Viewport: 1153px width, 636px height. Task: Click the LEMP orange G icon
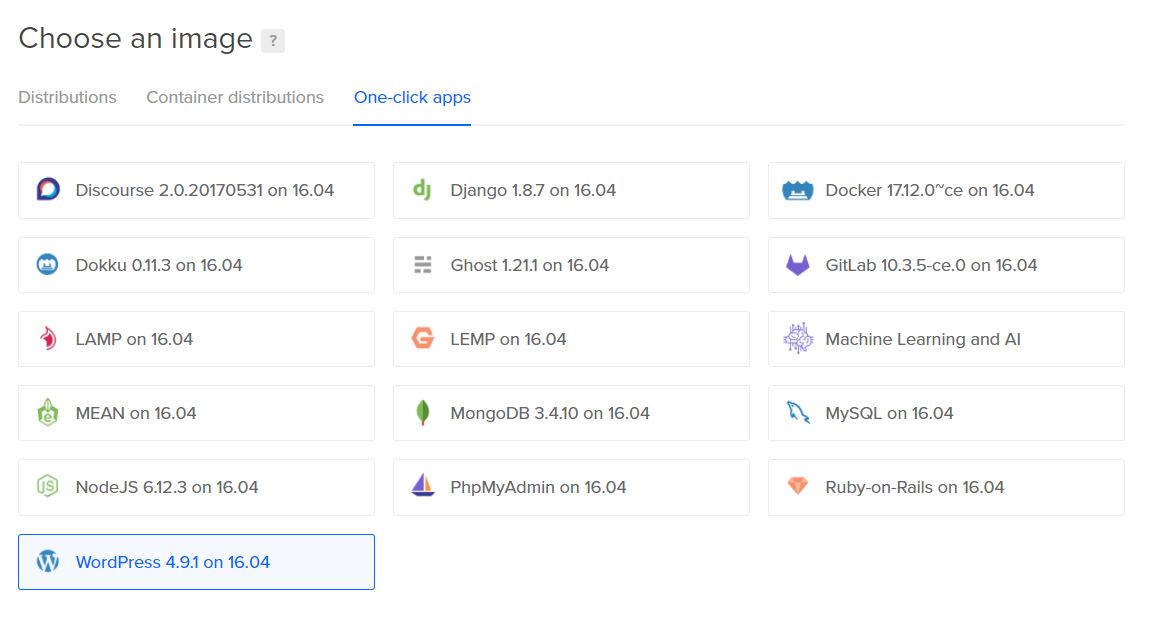pyautogui.click(x=423, y=338)
